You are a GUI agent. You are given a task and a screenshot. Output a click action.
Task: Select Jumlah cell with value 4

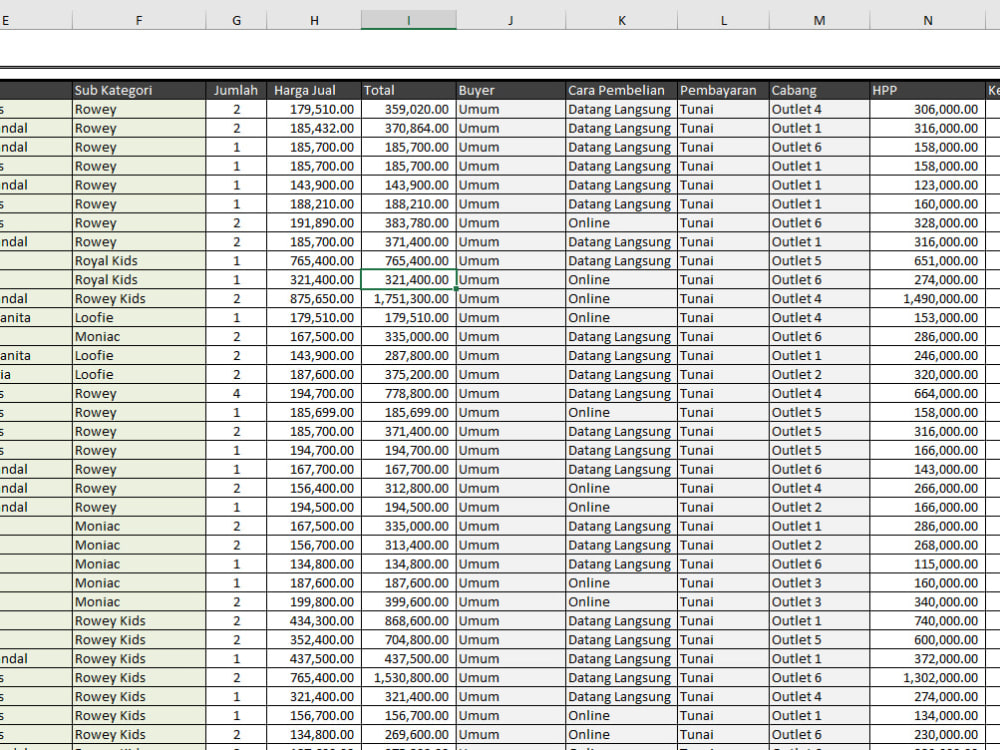[236, 393]
